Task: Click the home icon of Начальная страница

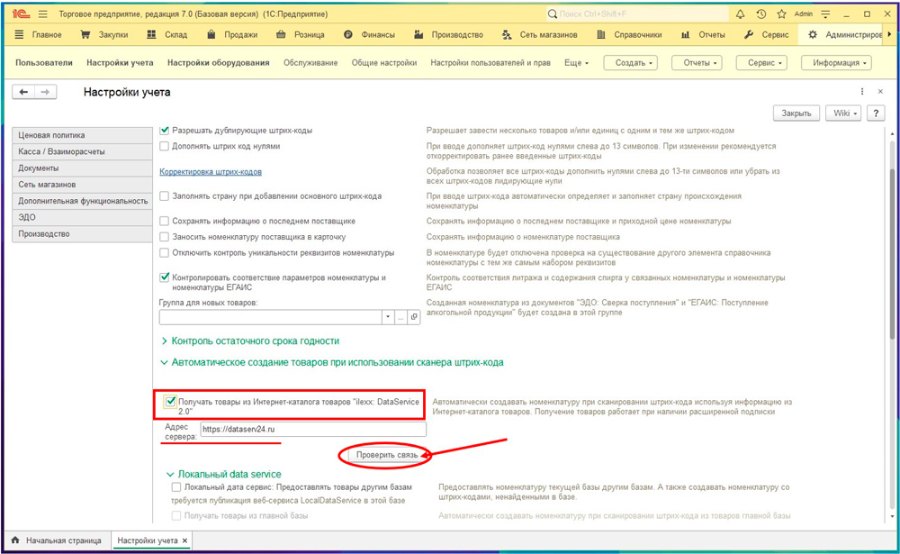Action: click(15, 540)
